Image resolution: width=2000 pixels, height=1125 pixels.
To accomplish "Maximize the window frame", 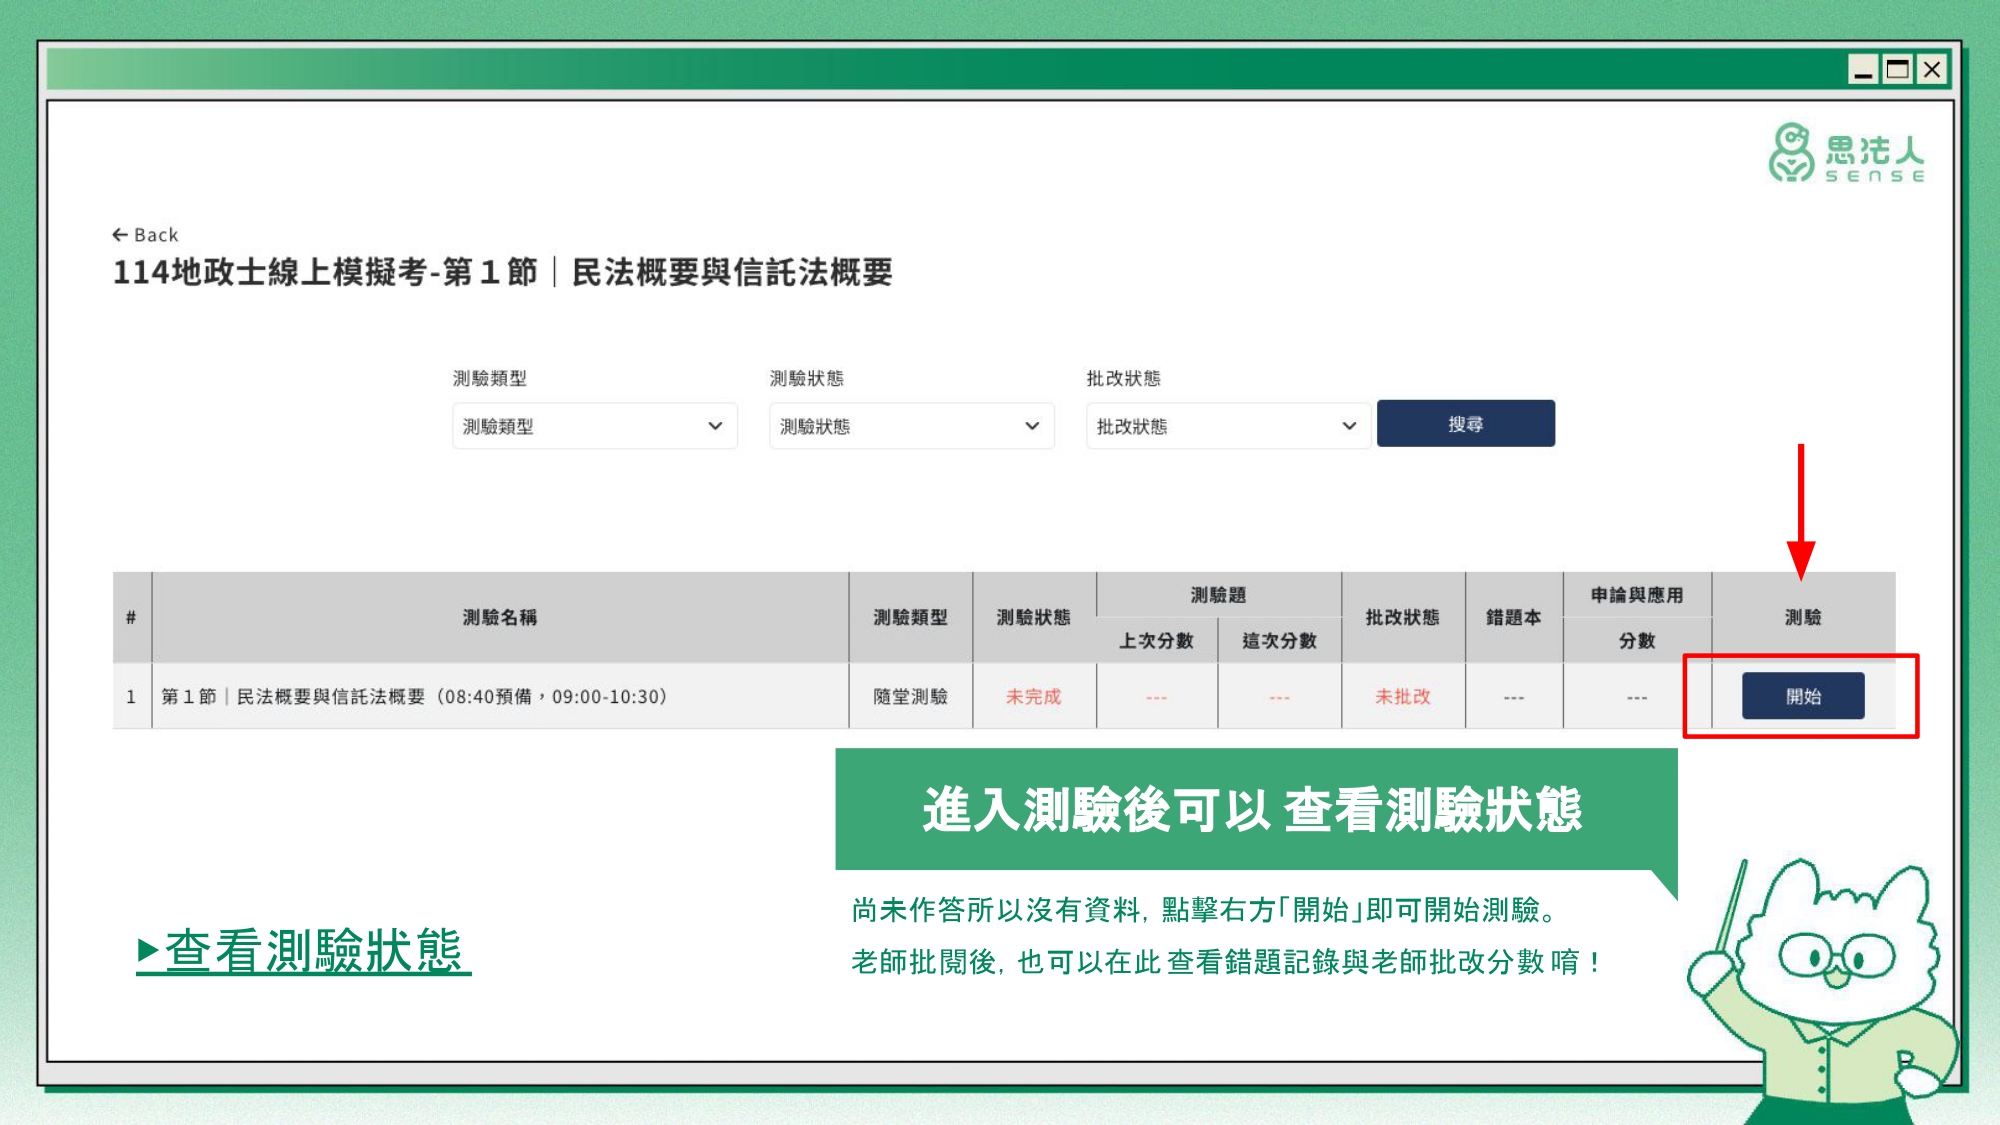I will pos(1897,70).
